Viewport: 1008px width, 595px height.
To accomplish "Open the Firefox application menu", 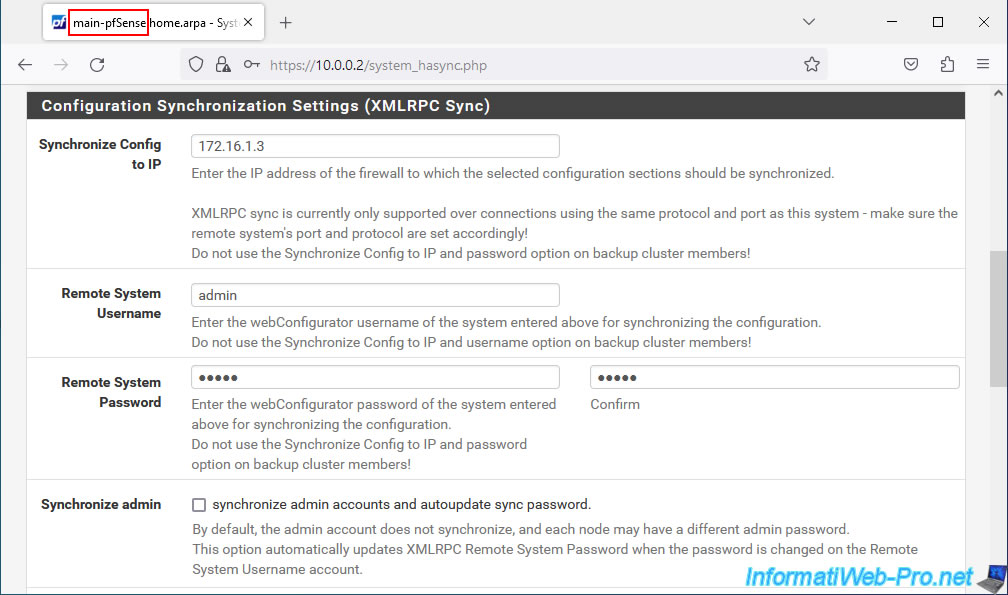I will tap(983, 64).
